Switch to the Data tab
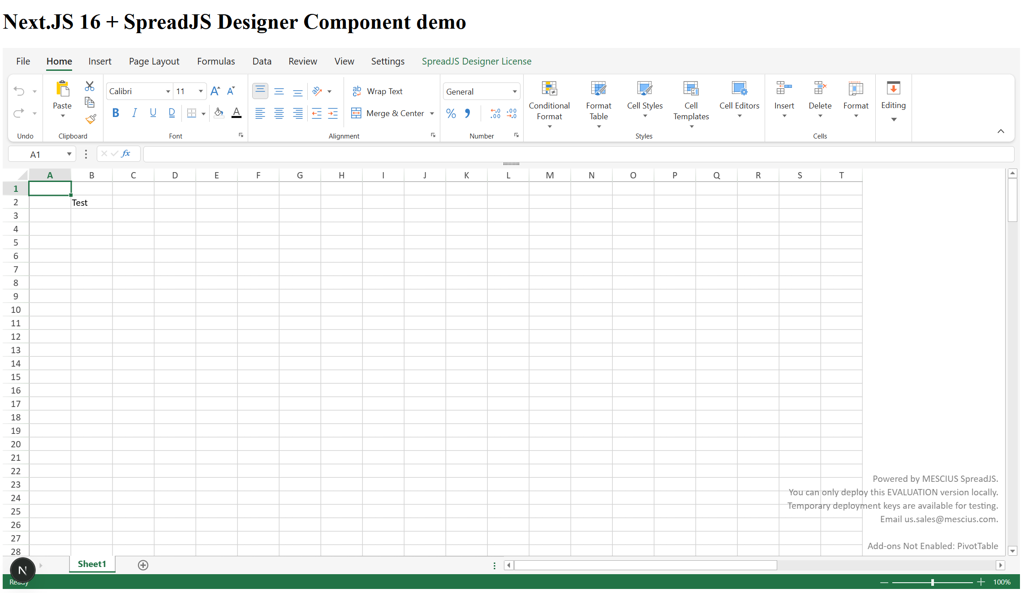The width and height of the screenshot is (1024, 593). pyautogui.click(x=262, y=61)
